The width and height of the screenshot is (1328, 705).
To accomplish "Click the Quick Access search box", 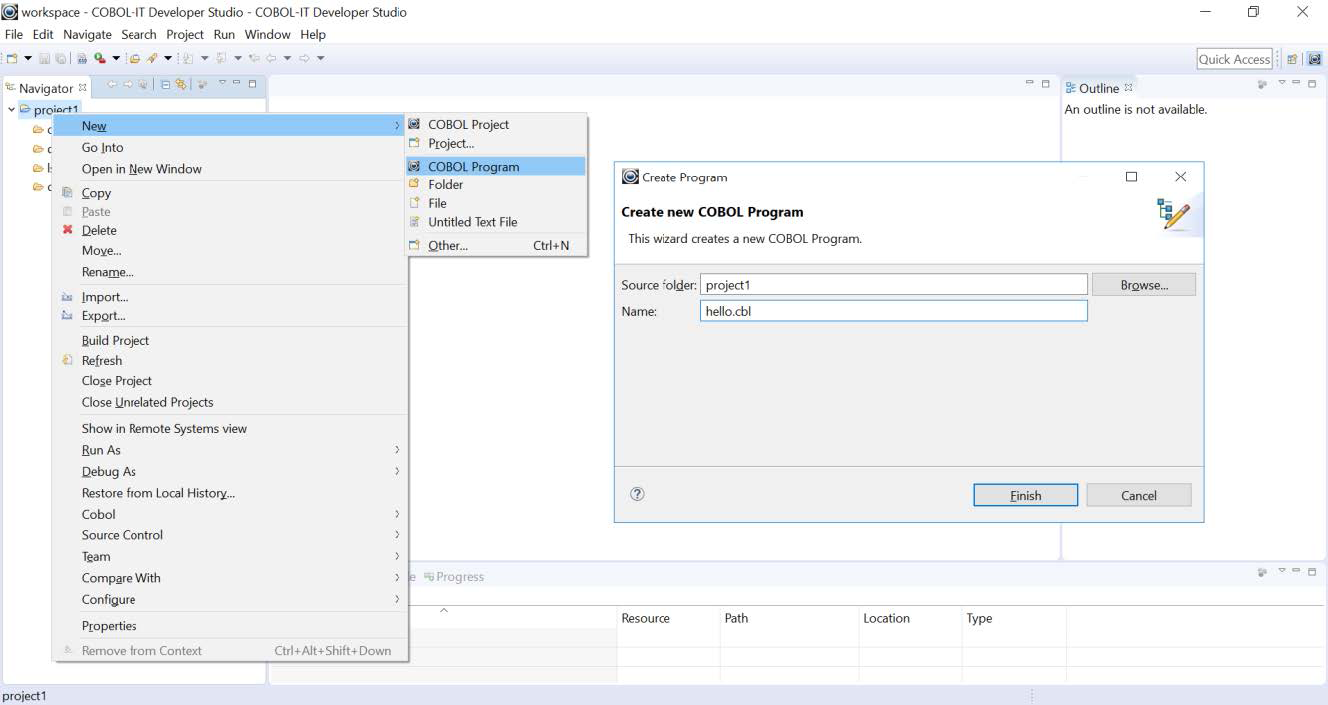I will point(1234,59).
